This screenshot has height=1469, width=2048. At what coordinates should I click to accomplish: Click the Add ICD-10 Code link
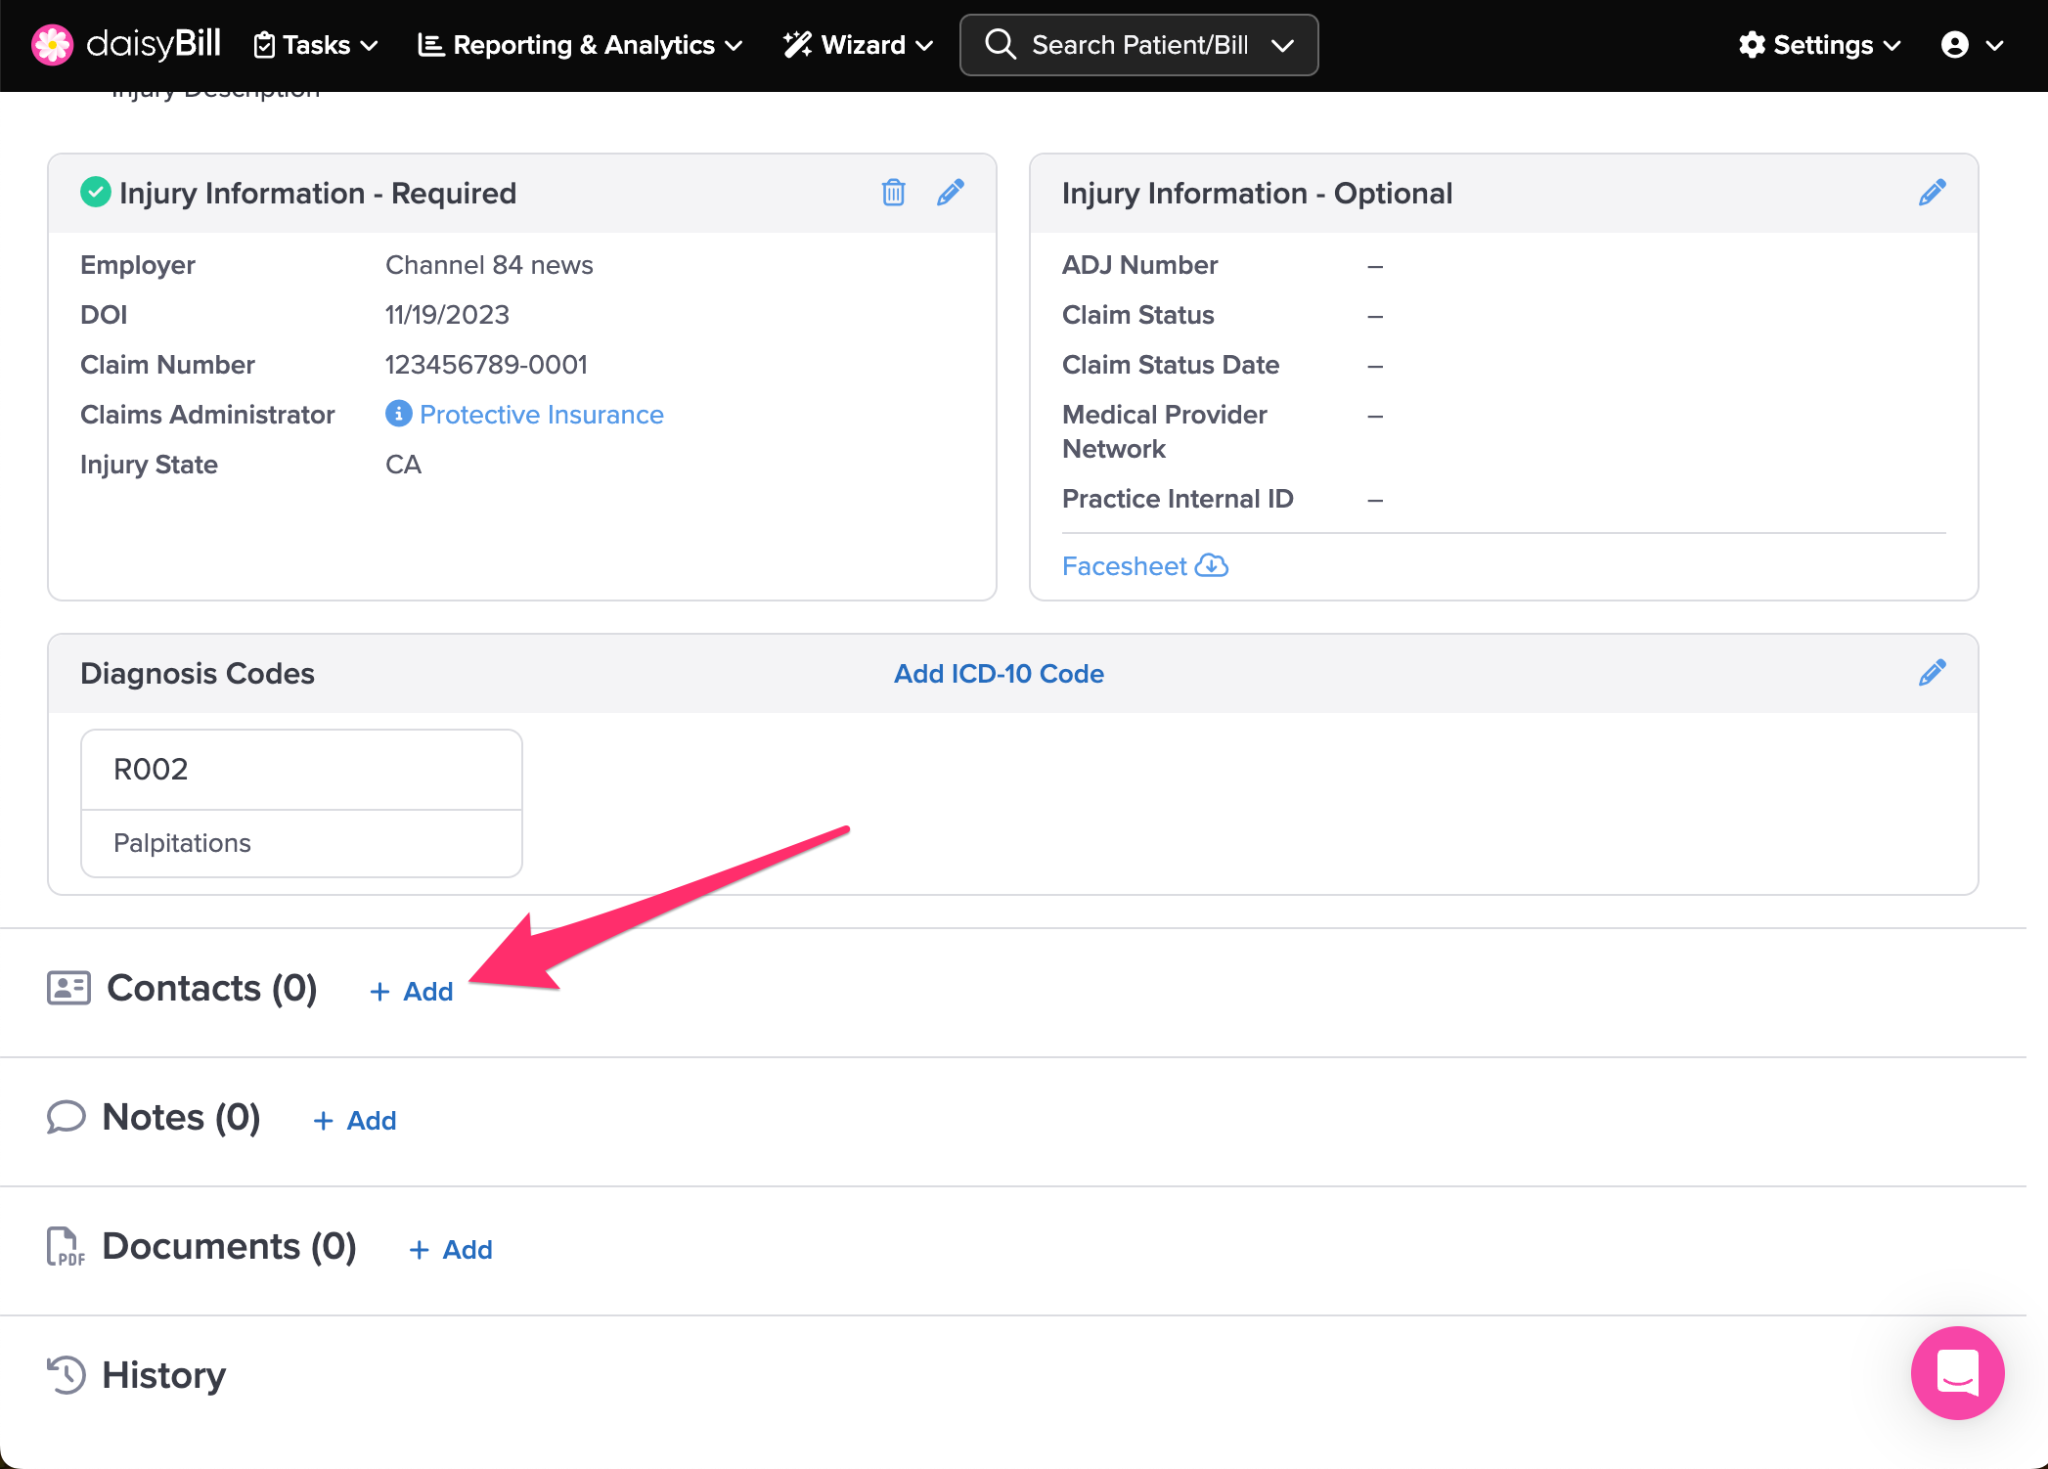[x=998, y=673]
